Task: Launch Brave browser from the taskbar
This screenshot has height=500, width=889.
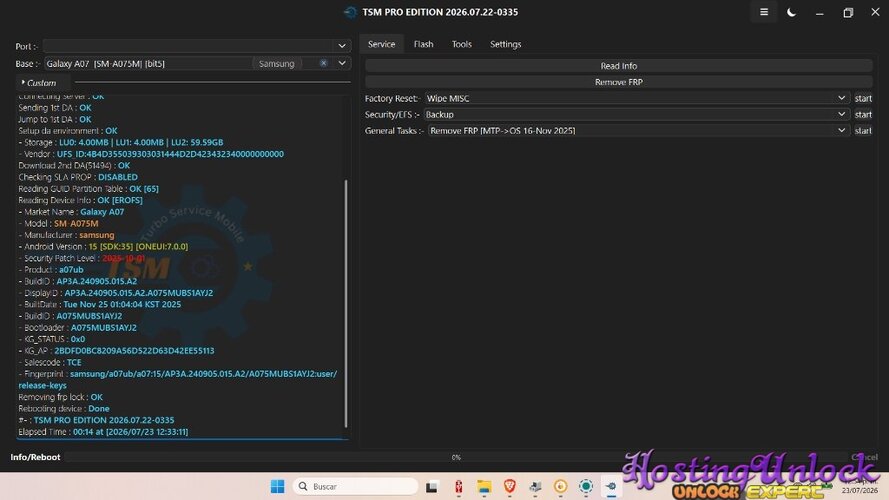Action: (x=509, y=486)
